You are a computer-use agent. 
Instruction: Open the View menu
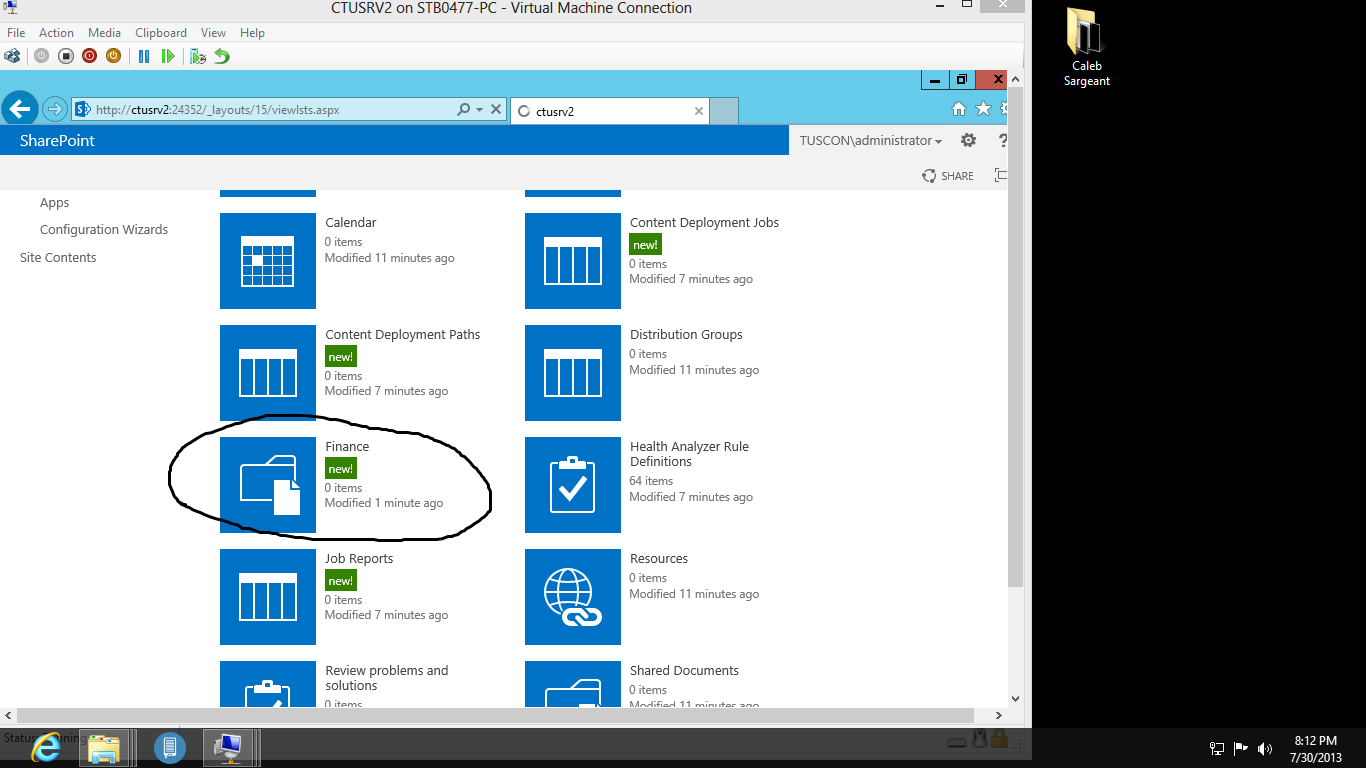click(x=213, y=33)
